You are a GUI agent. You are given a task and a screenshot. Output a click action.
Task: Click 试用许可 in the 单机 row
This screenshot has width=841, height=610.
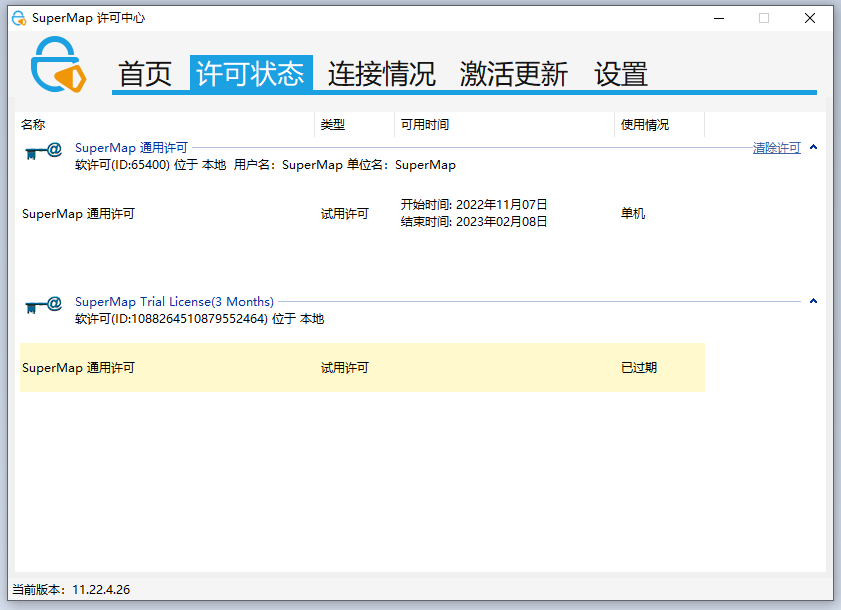(344, 214)
